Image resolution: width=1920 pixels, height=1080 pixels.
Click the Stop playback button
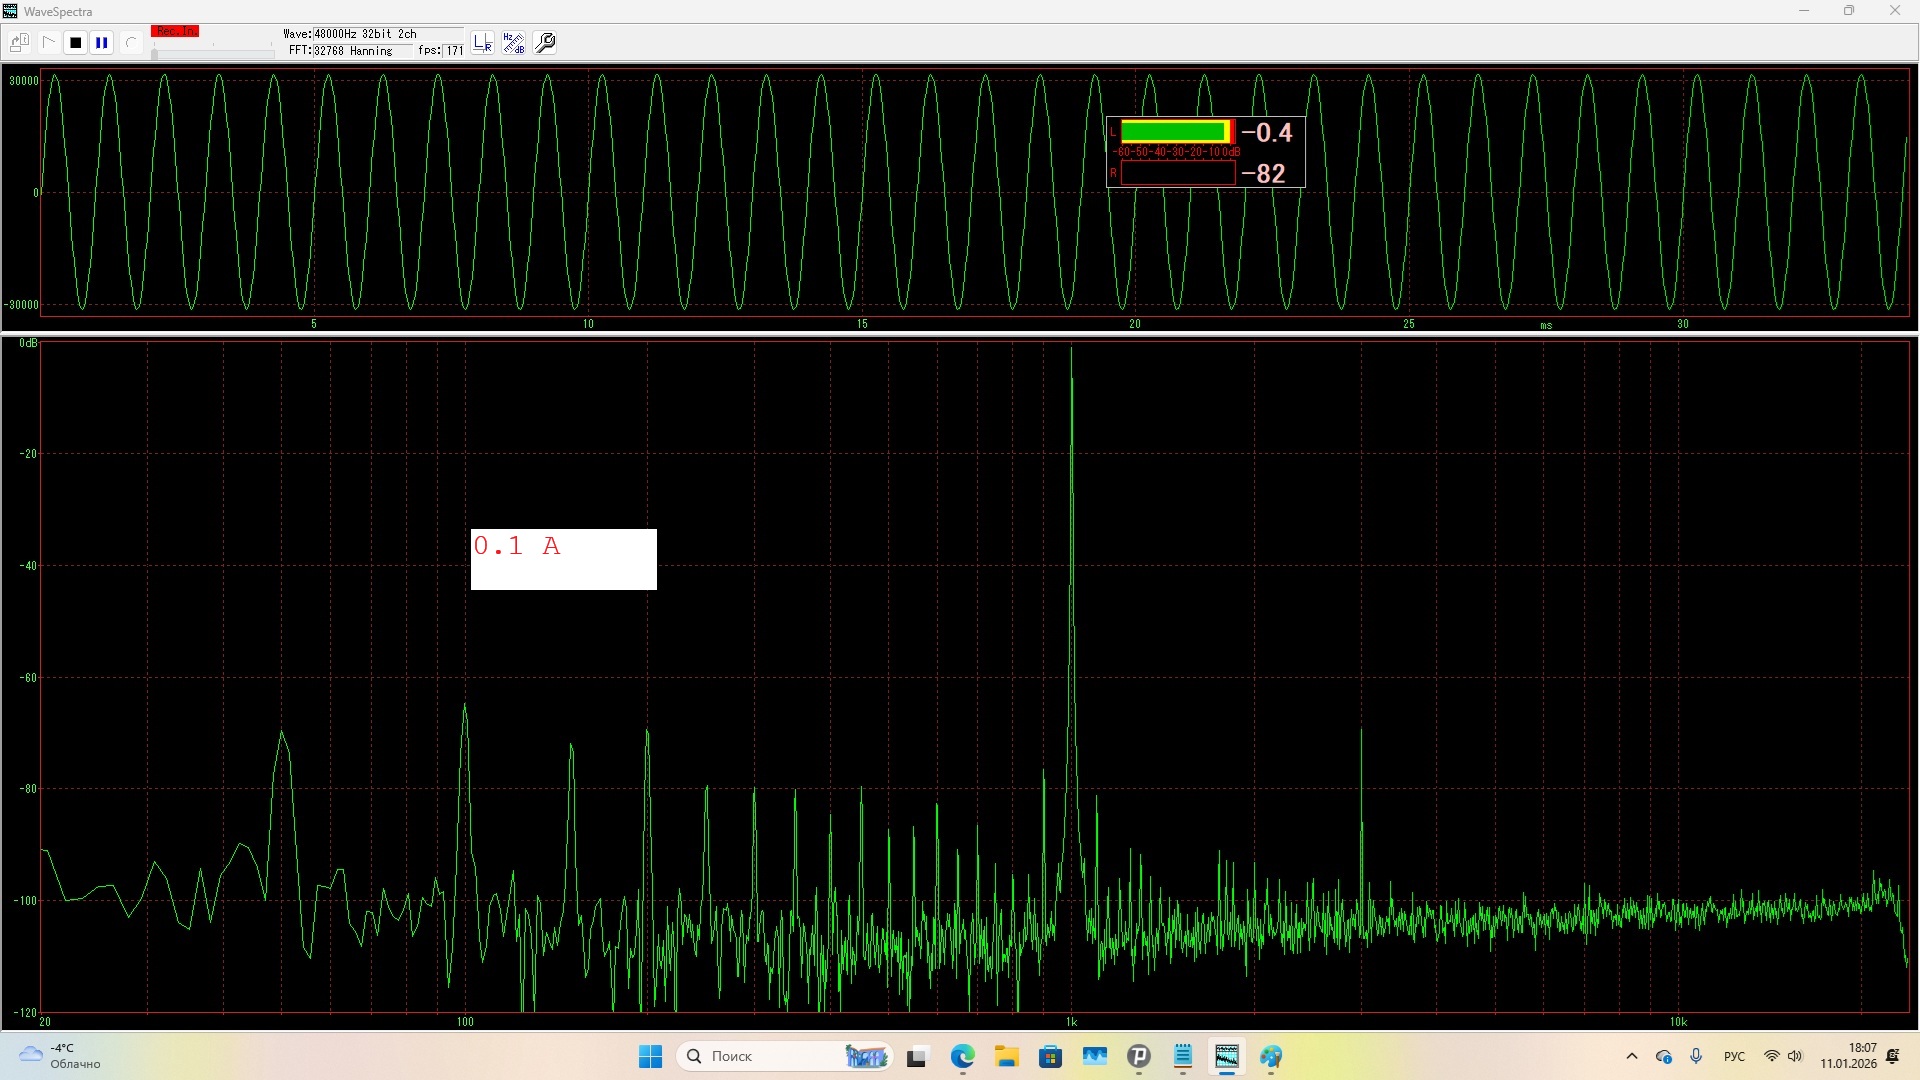pyautogui.click(x=75, y=43)
